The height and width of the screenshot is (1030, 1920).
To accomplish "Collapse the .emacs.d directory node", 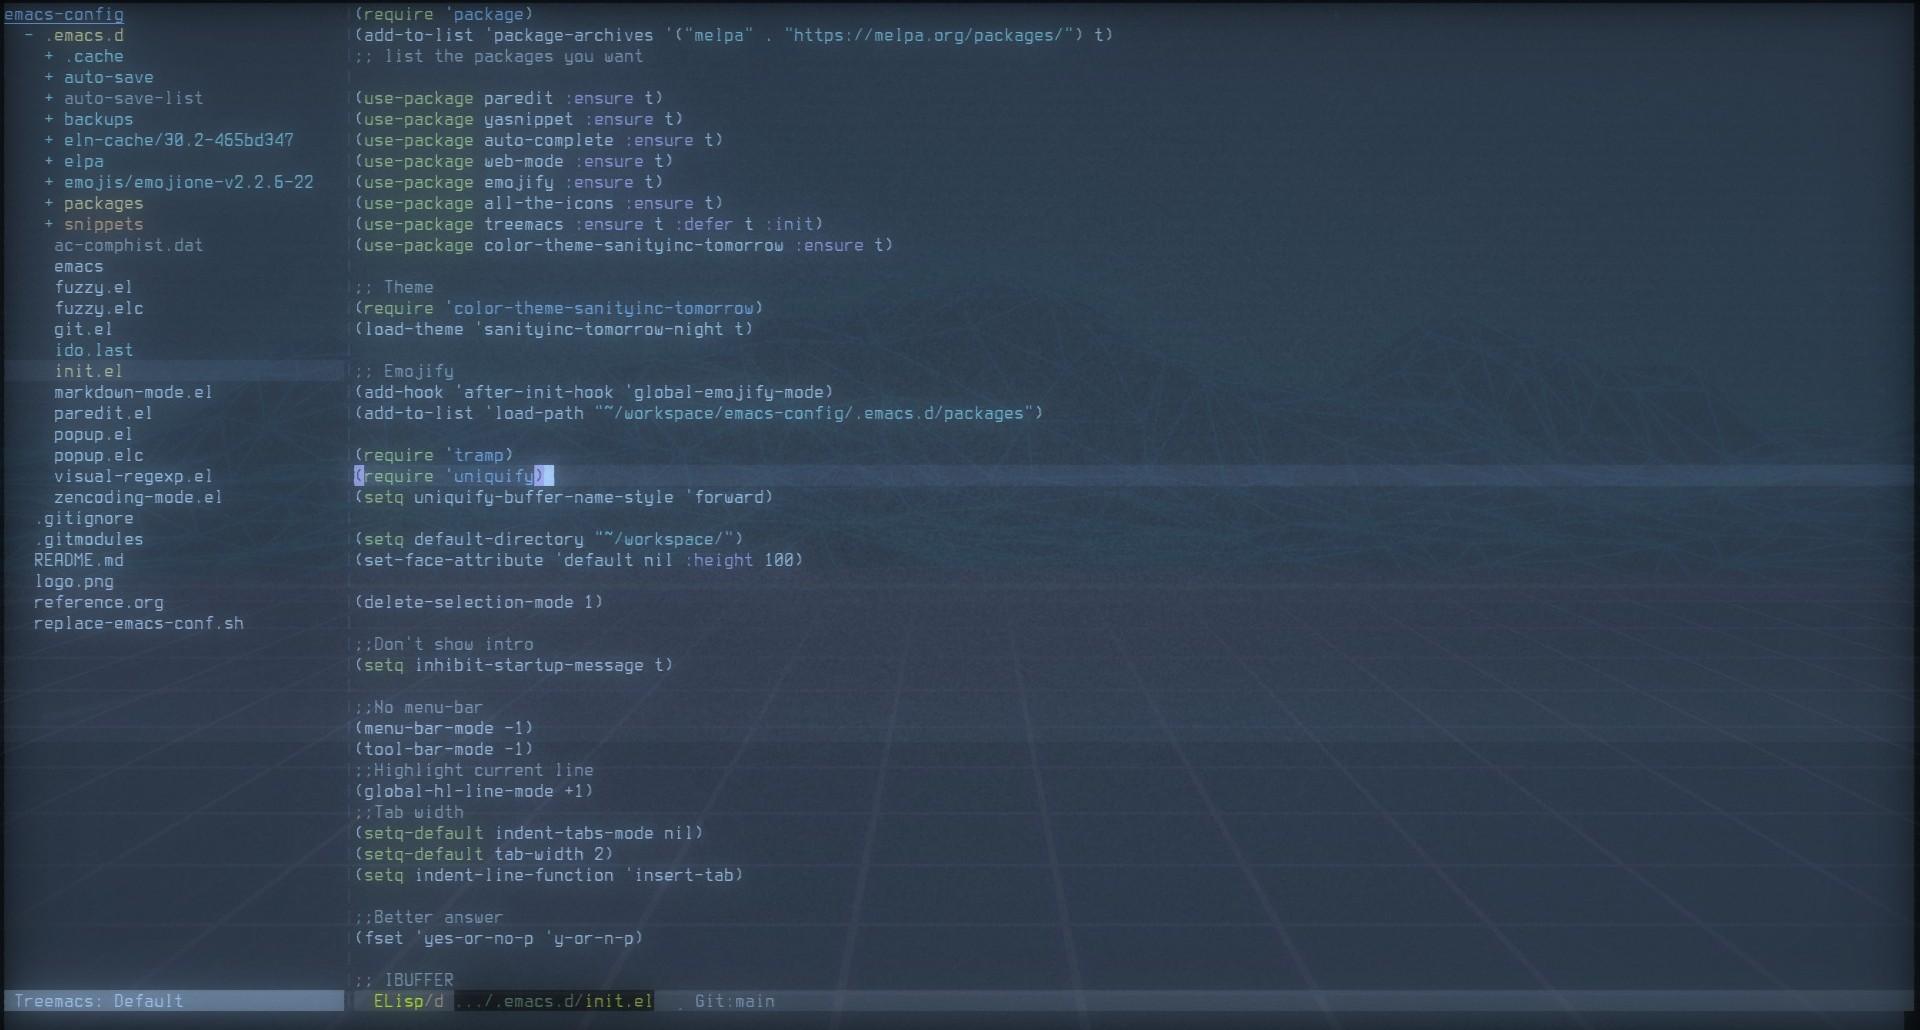I will click(x=29, y=35).
